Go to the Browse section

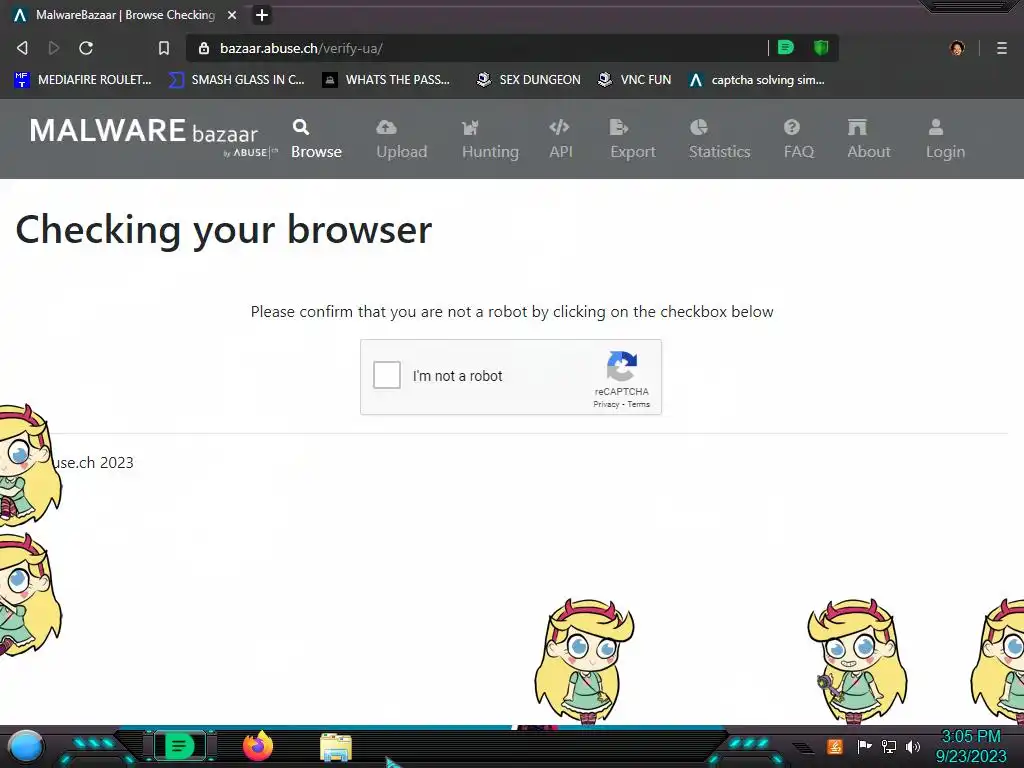pos(316,139)
